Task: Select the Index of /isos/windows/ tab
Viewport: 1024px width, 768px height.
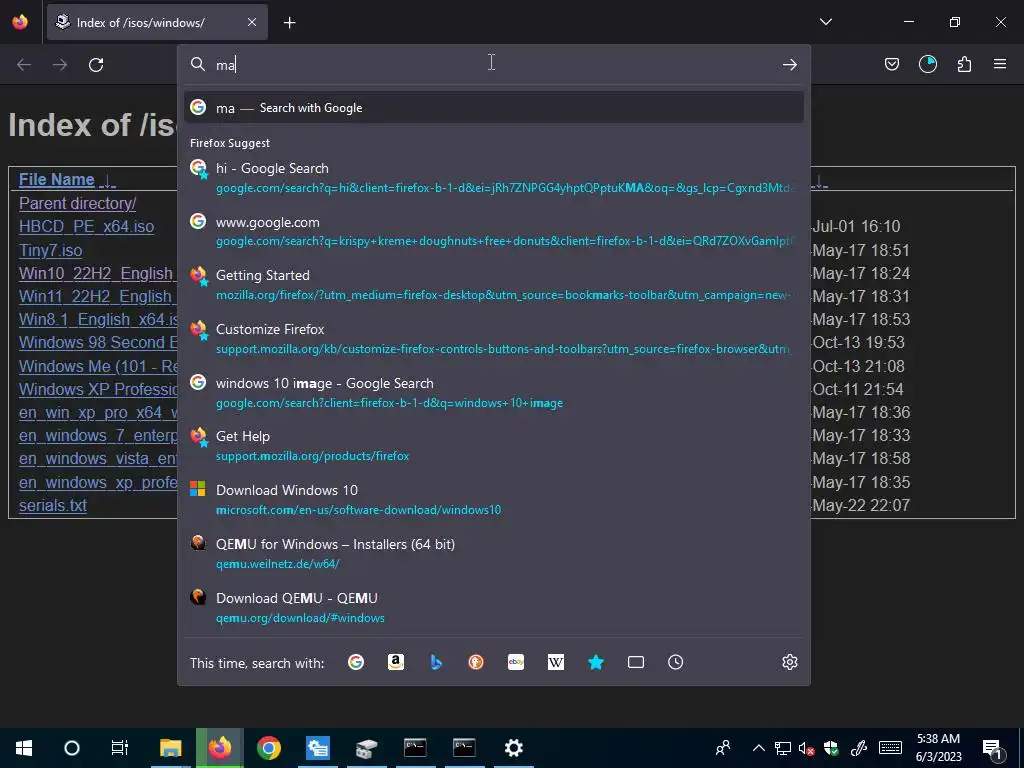Action: pos(157,22)
